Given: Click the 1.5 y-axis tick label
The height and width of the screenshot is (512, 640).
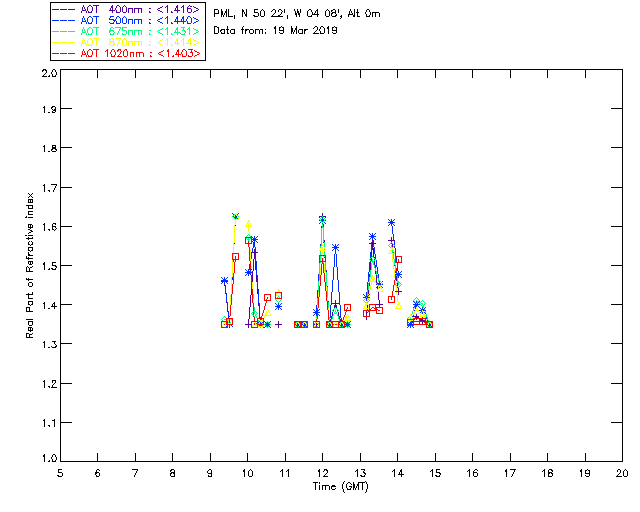Looking at the screenshot, I should [48, 267].
